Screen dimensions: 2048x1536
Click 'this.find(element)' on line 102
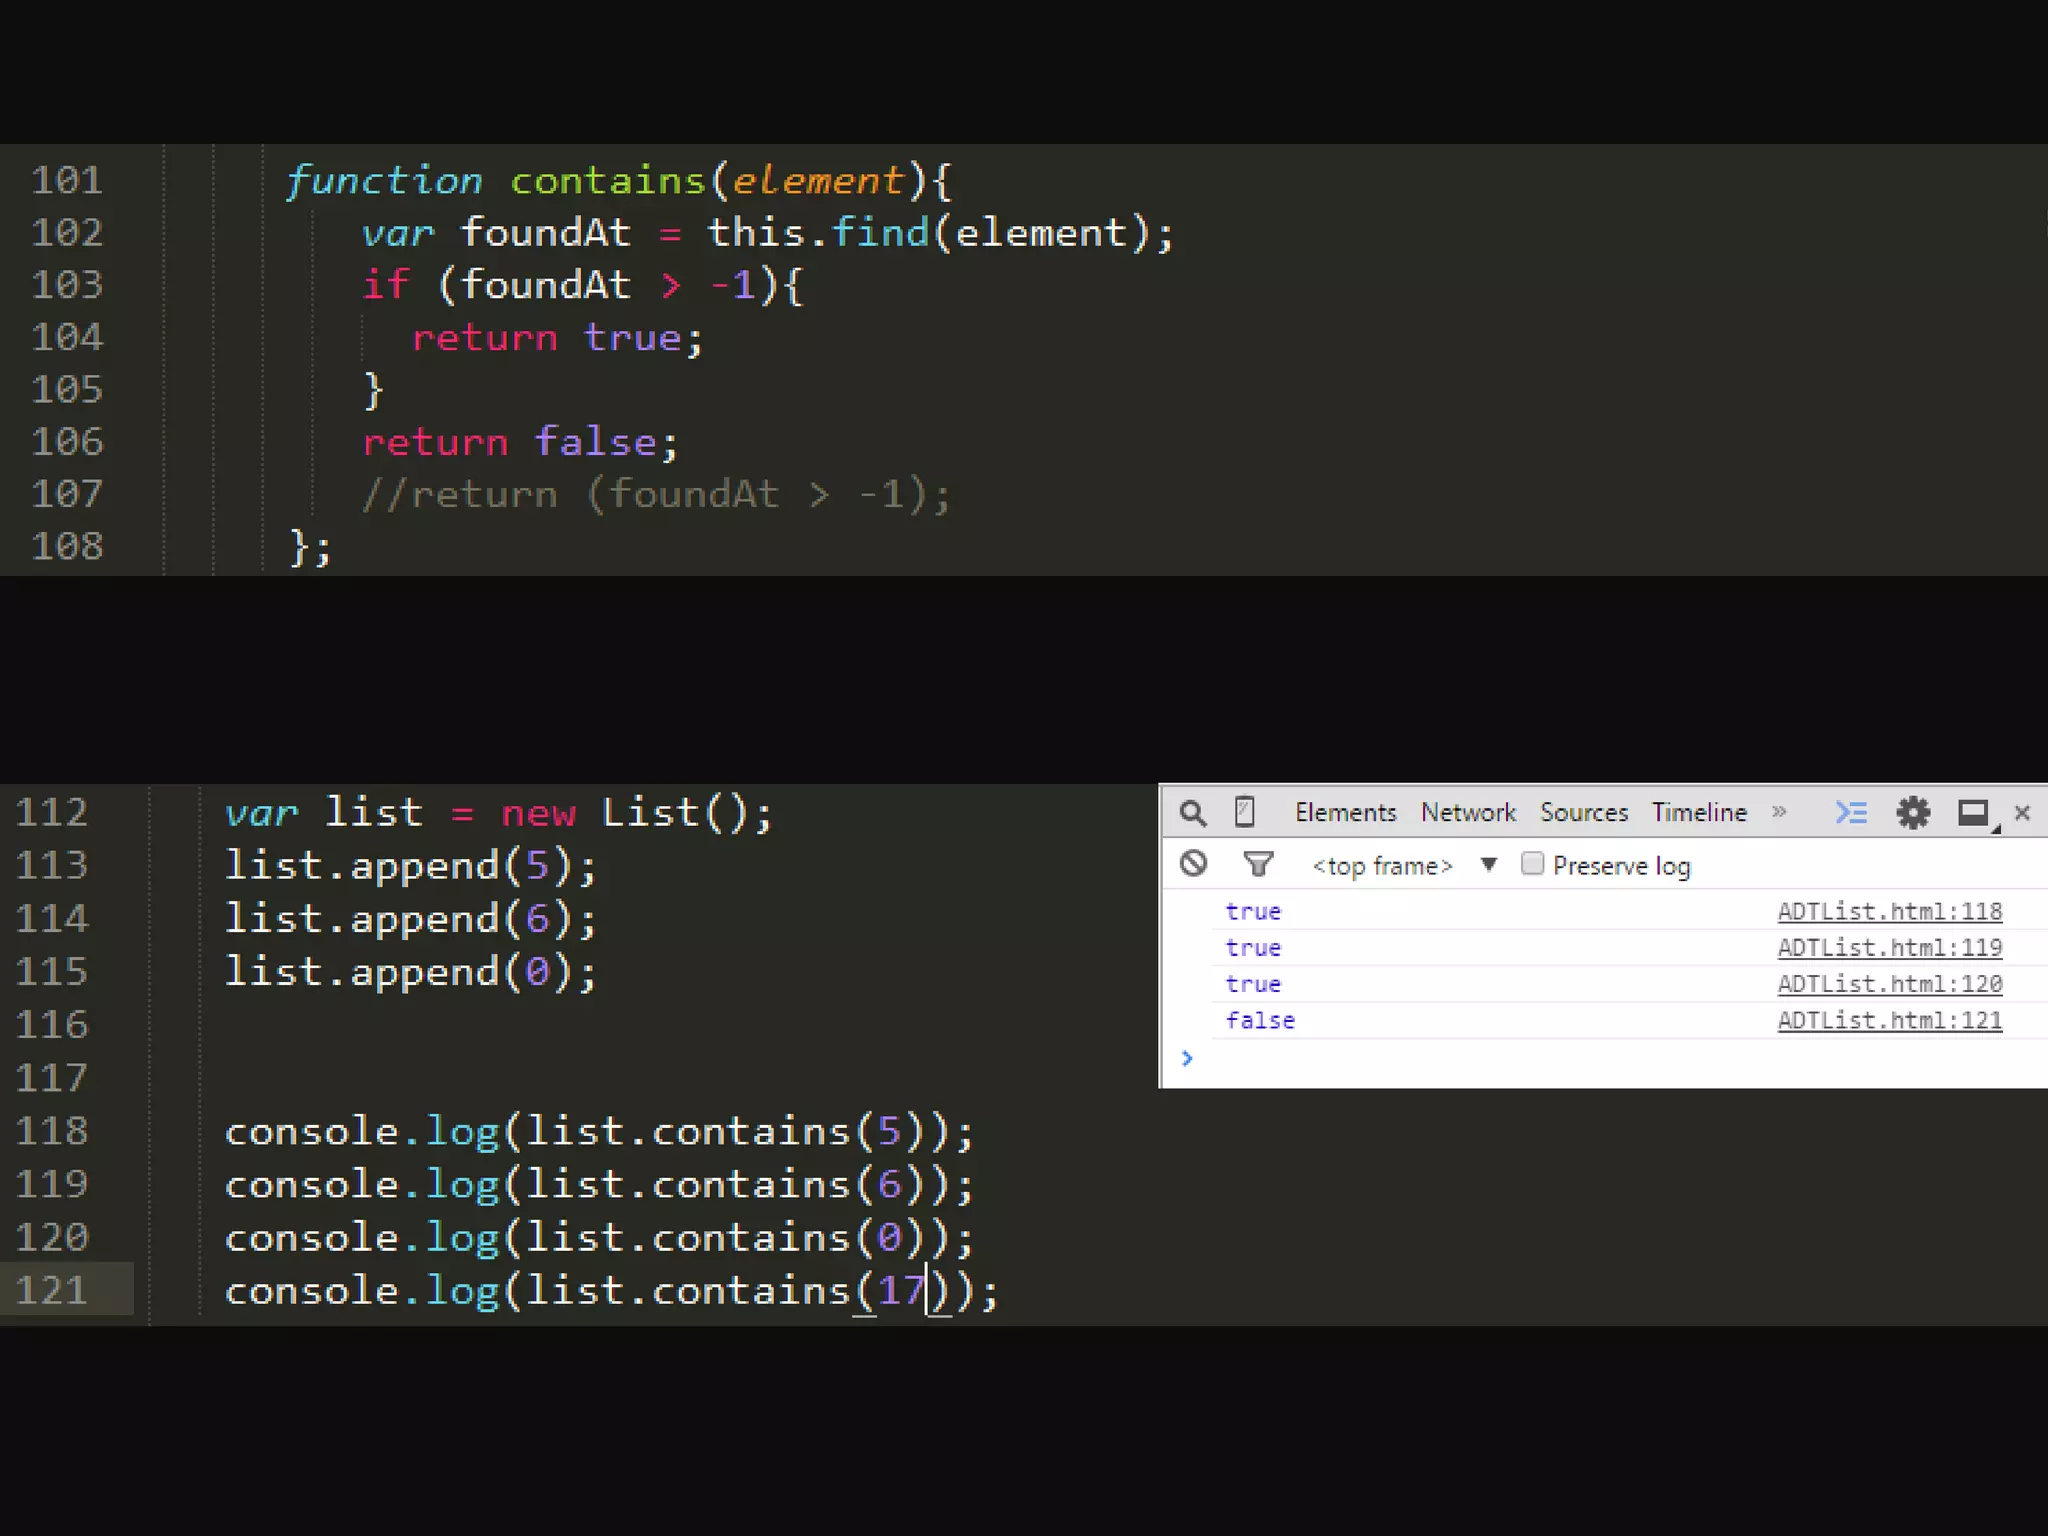coord(929,233)
